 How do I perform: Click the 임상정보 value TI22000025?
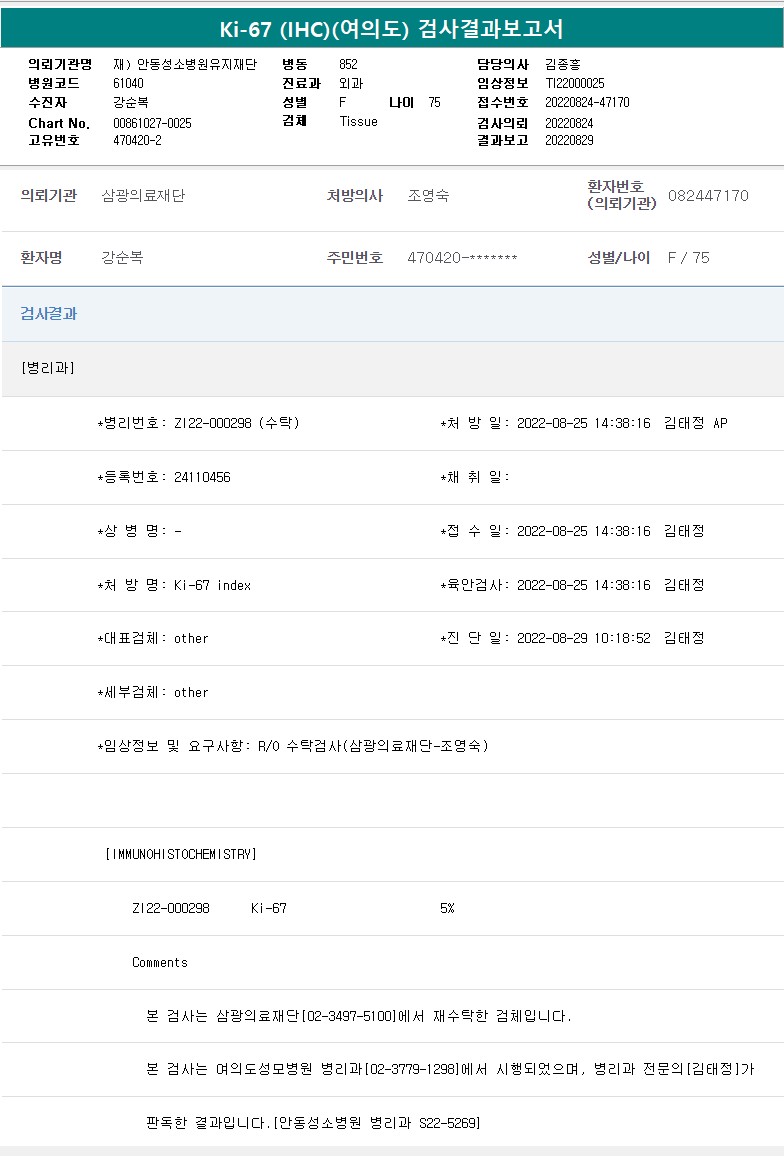(x=575, y=83)
